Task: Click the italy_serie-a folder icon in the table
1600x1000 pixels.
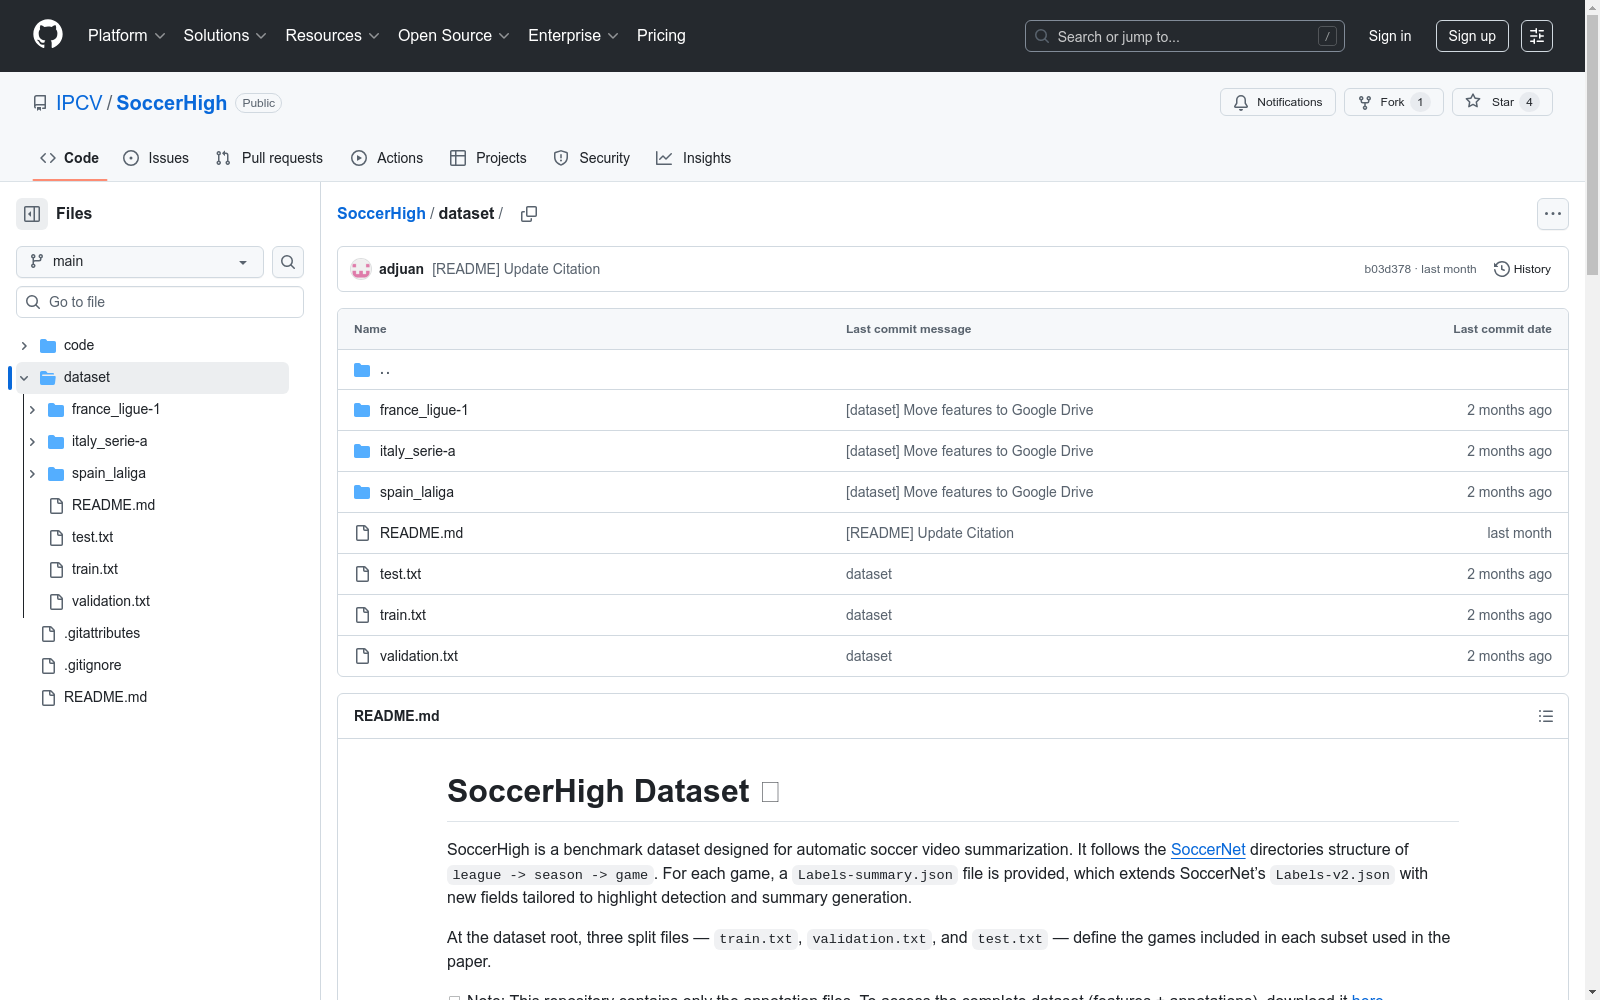Action: pyautogui.click(x=362, y=451)
